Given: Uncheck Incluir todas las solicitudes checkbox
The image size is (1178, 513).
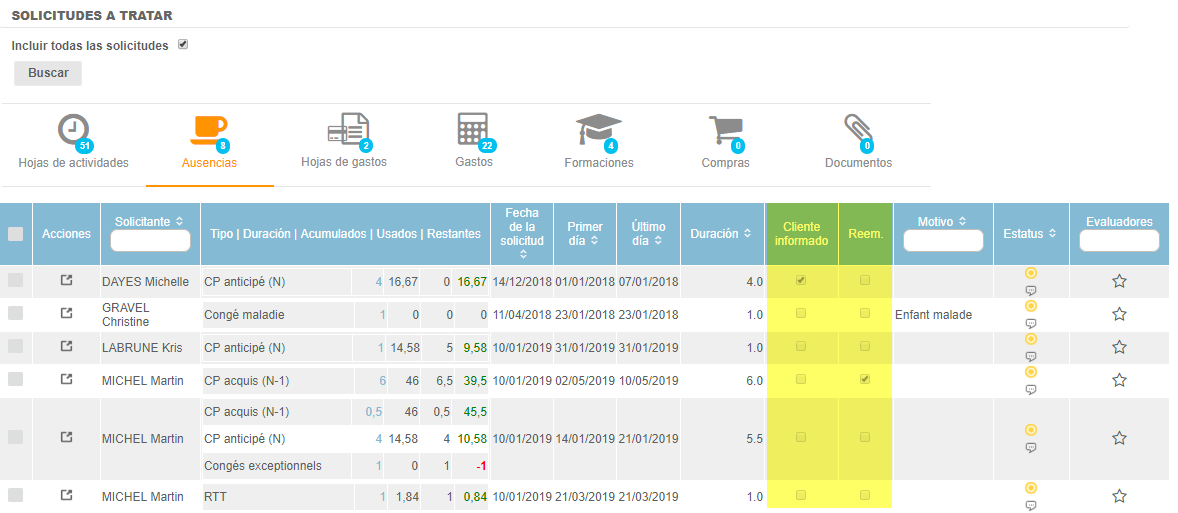Looking at the screenshot, I should (x=182, y=45).
